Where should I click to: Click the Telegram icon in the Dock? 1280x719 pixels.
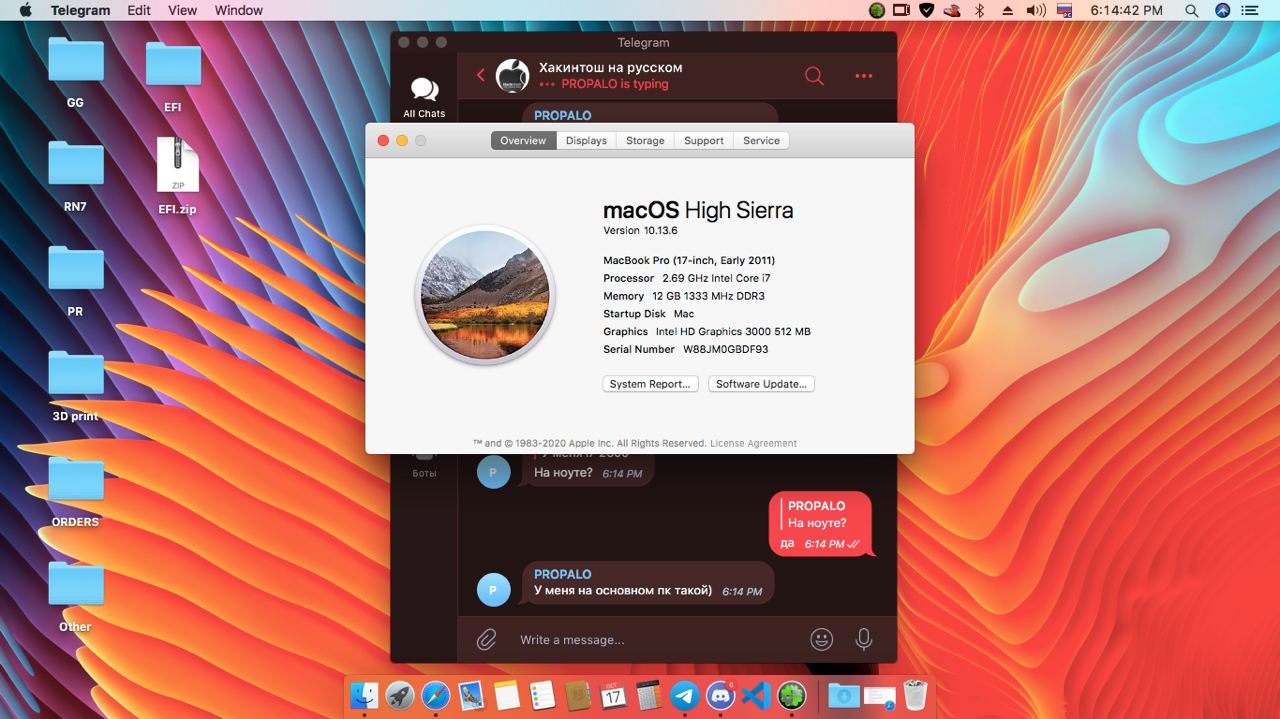pyautogui.click(x=685, y=696)
